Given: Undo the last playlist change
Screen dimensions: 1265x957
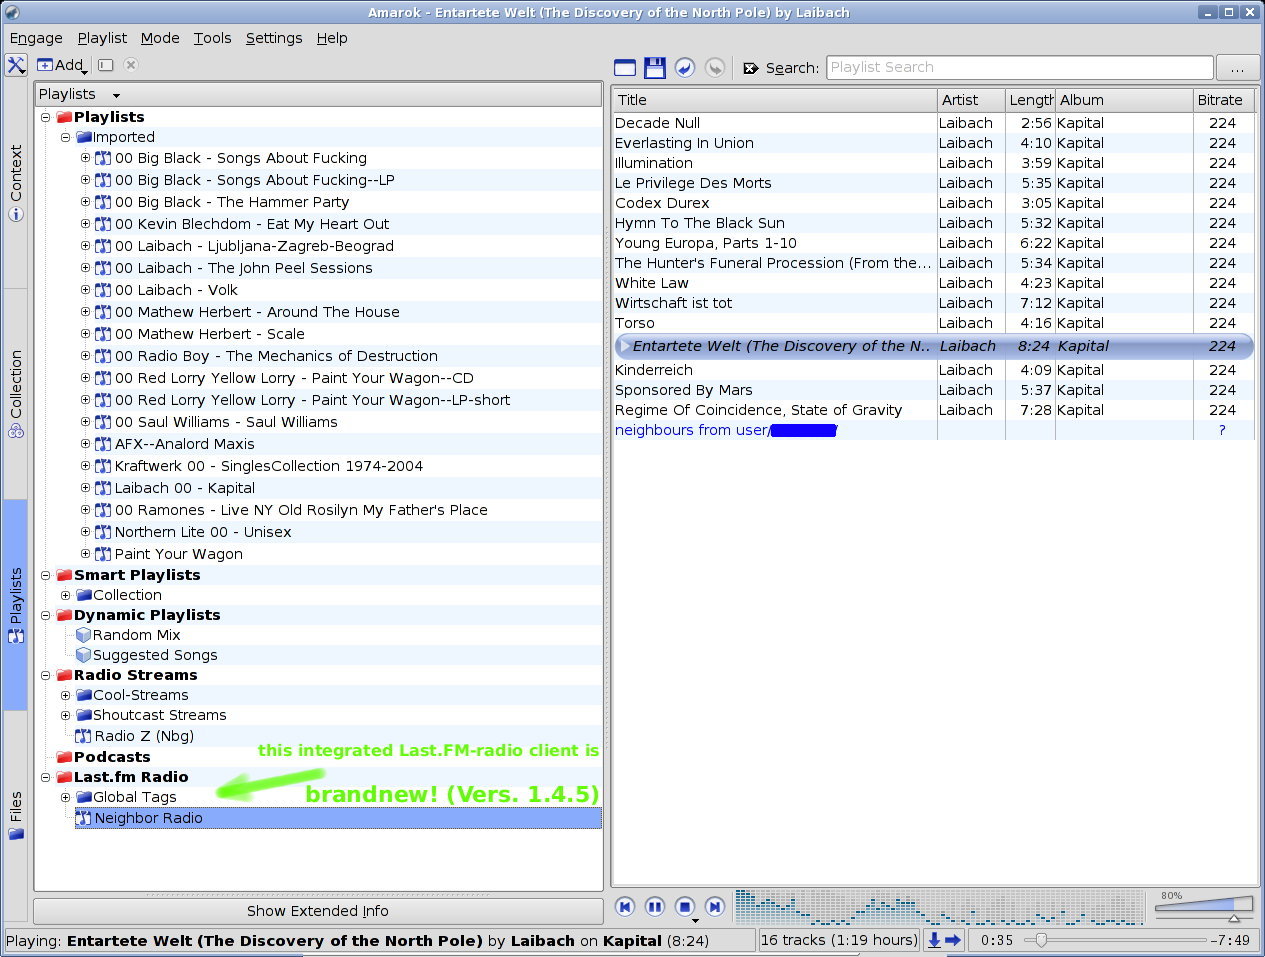Looking at the screenshot, I should [x=685, y=68].
